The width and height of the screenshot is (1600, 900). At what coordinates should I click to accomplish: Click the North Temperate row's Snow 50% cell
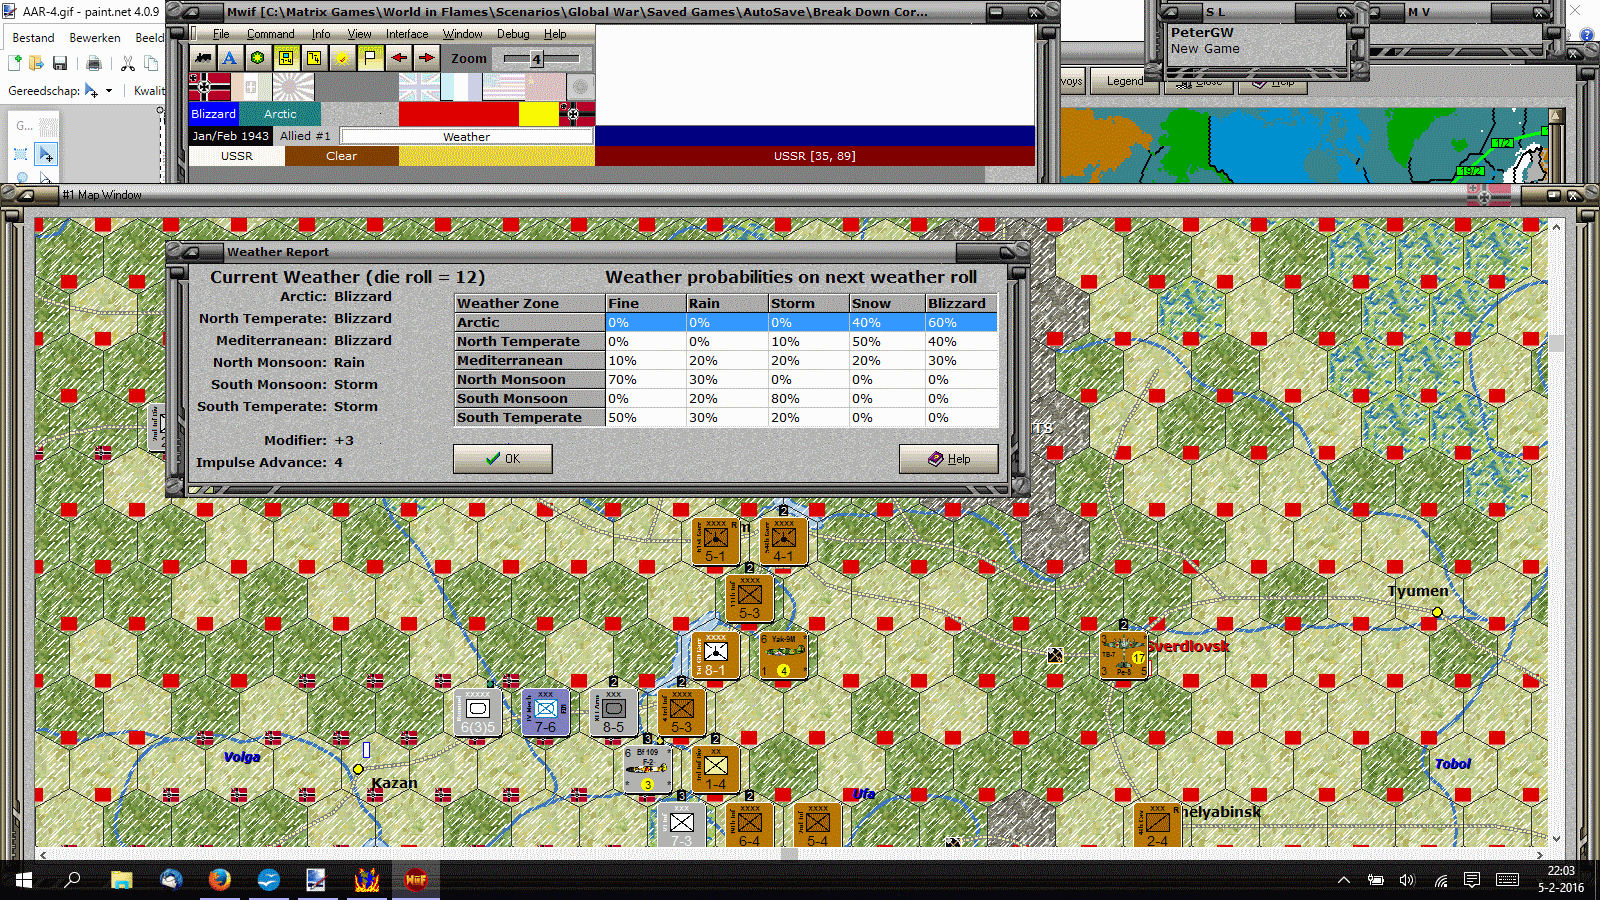pyautogui.click(x=887, y=341)
